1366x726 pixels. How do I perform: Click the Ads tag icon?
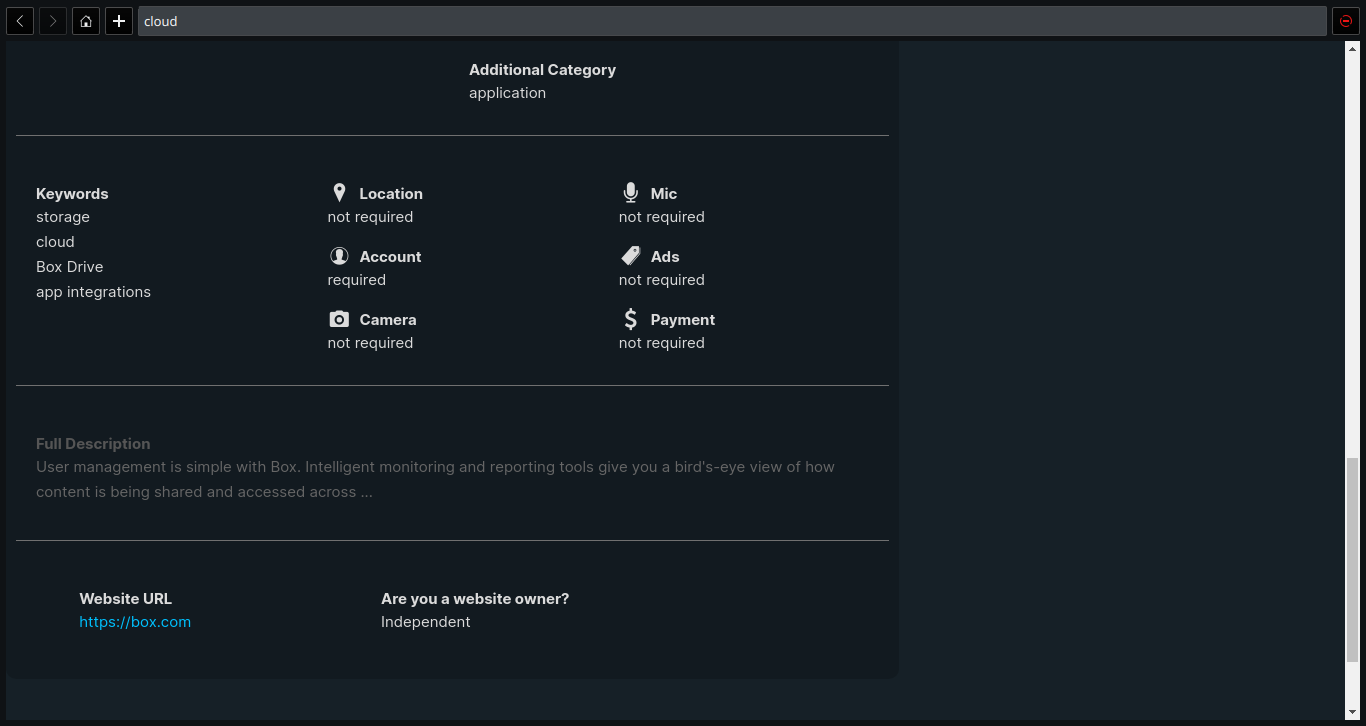point(630,256)
